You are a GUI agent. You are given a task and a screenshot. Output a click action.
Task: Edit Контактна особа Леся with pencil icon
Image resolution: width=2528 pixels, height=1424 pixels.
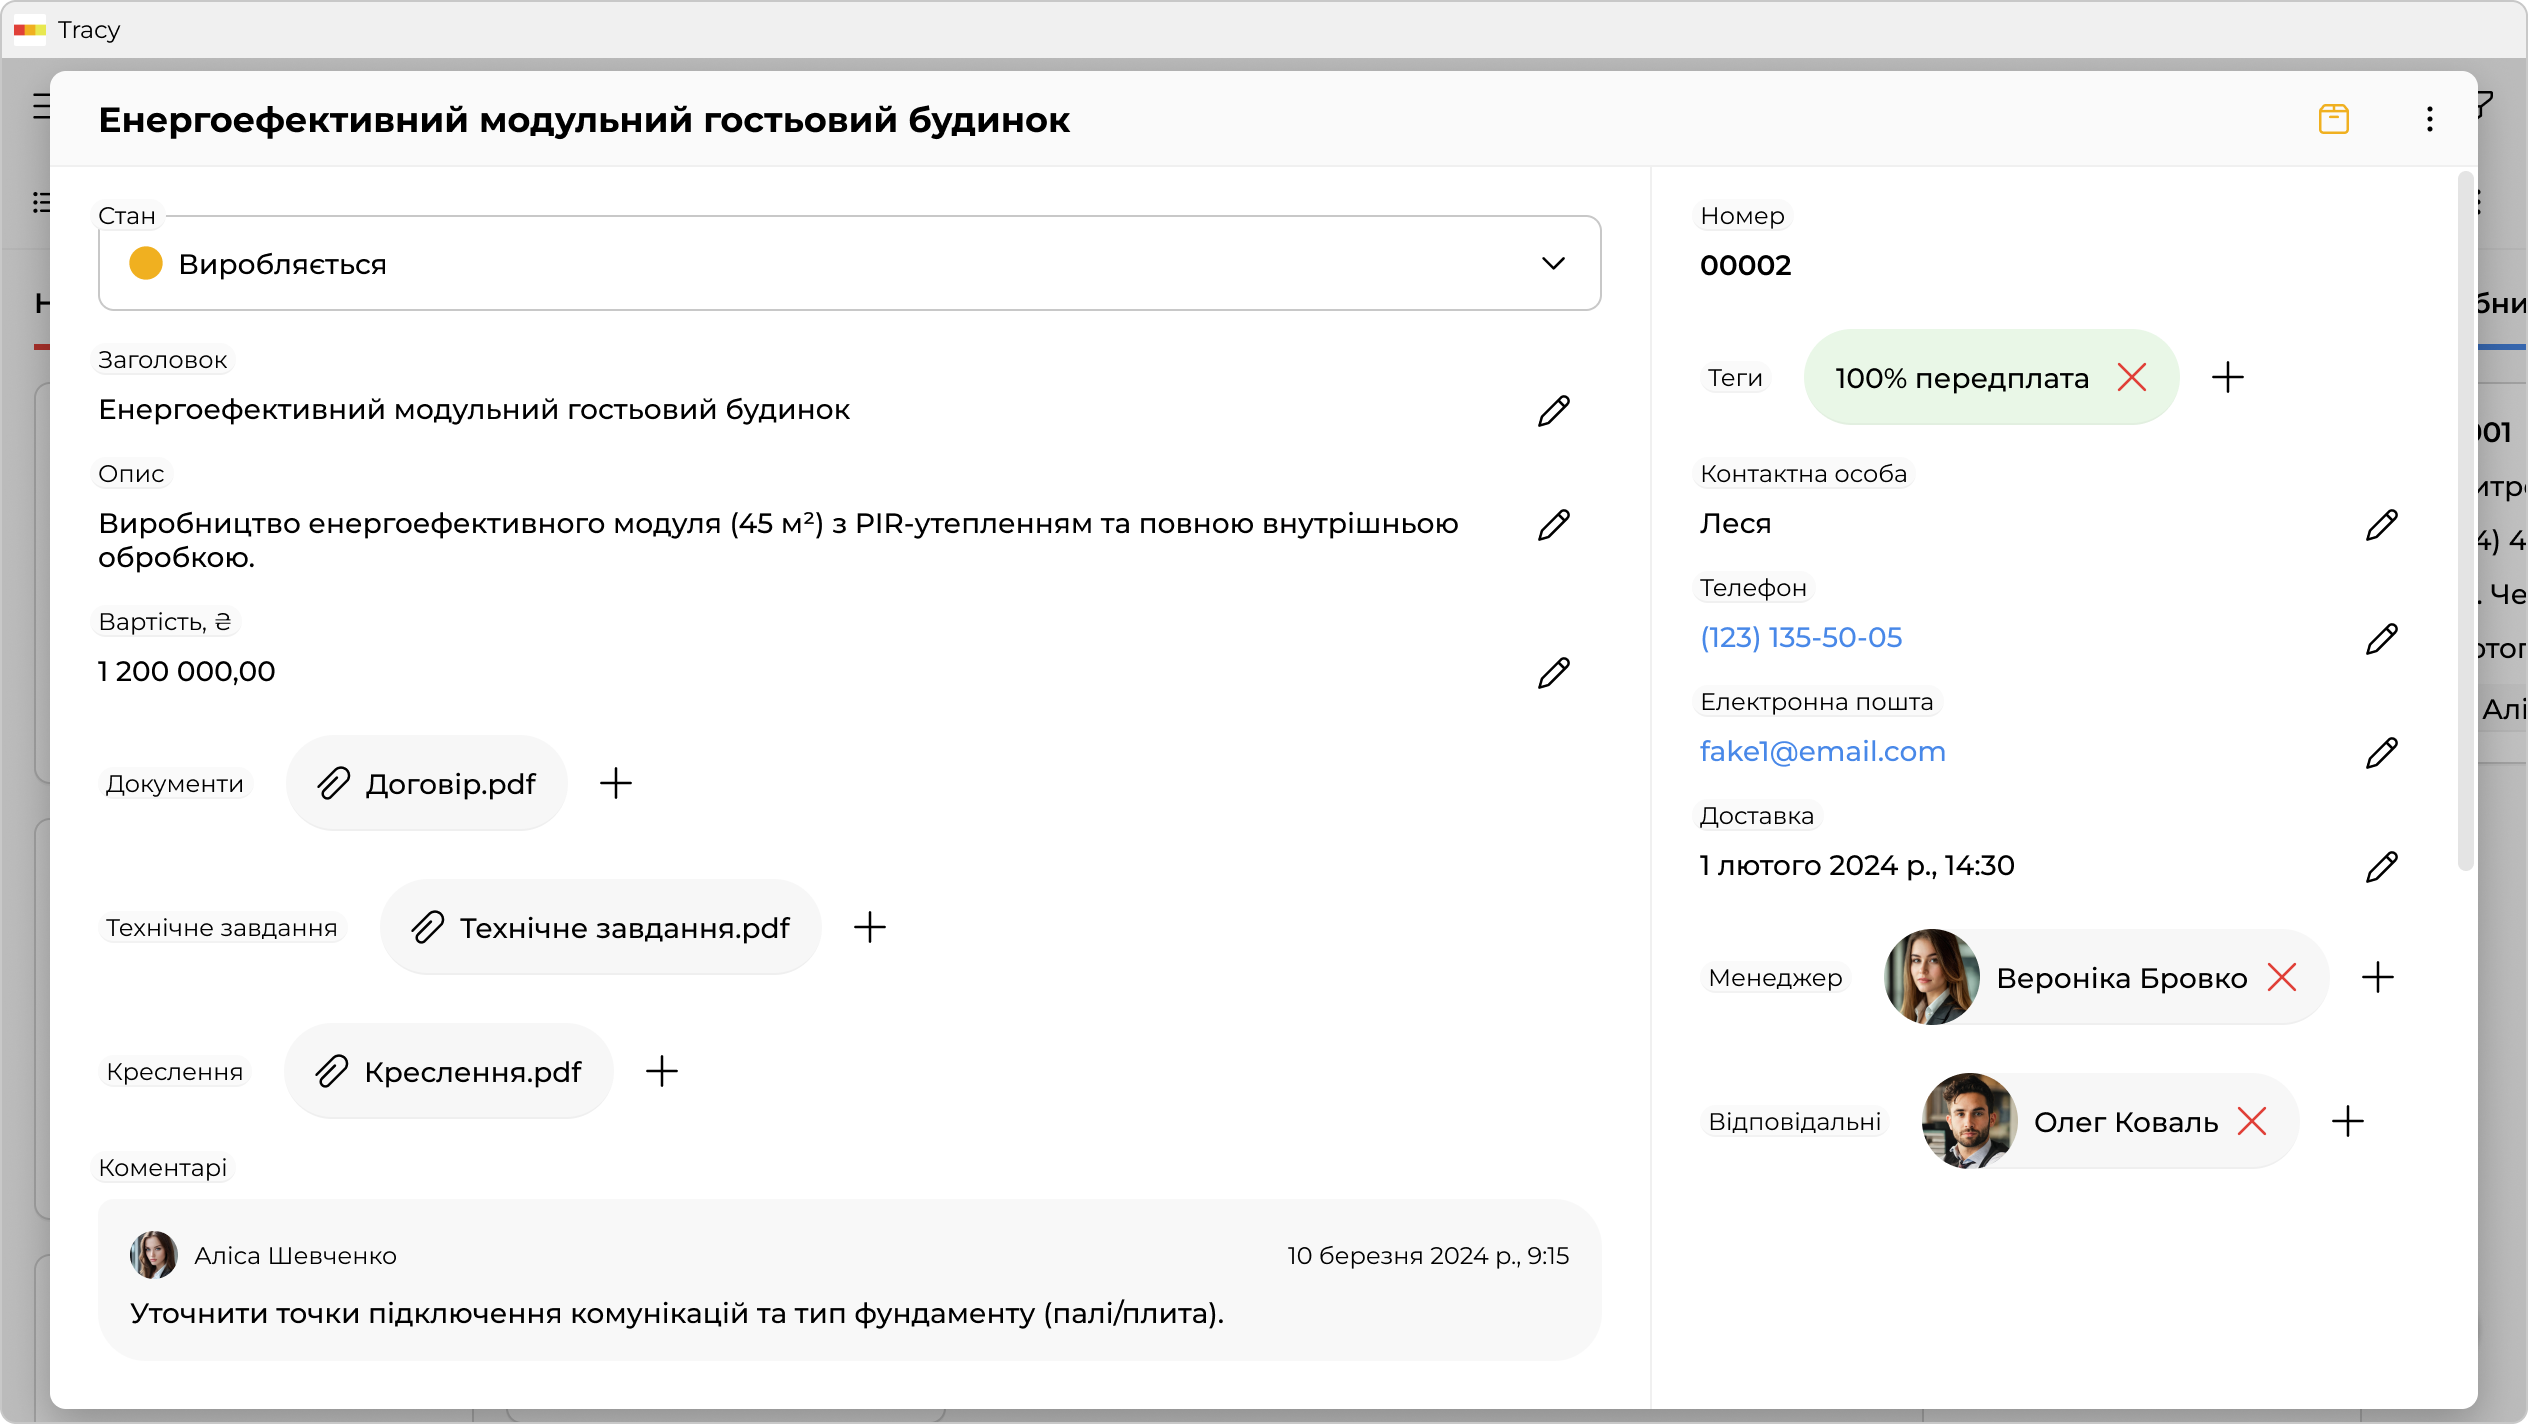tap(2381, 524)
